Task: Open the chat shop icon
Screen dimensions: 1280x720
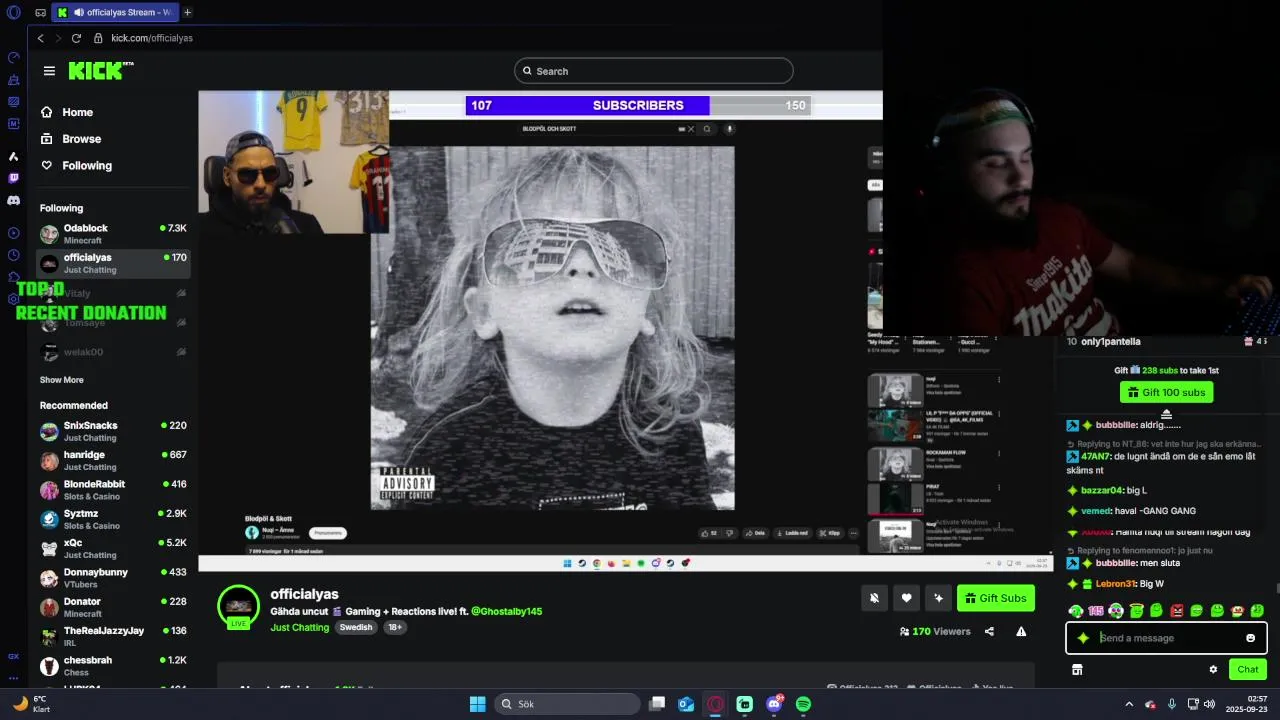Action: 1077,669
